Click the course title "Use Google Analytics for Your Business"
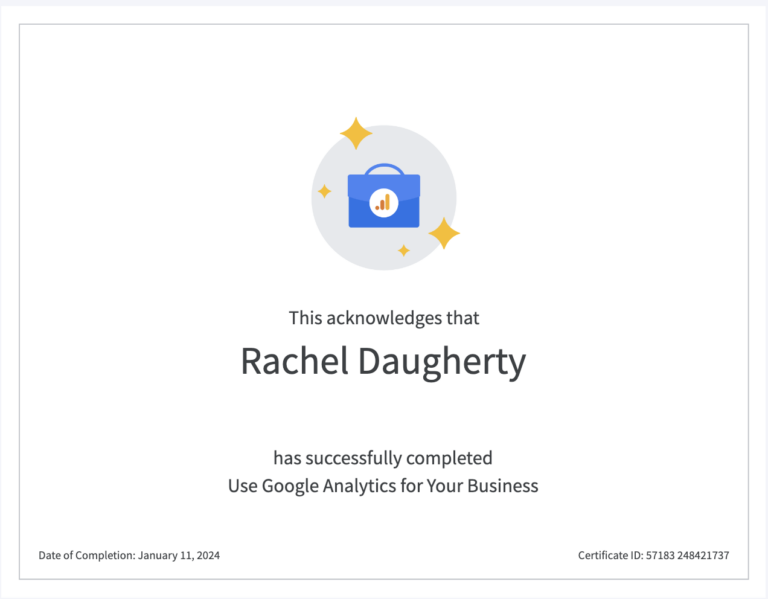 tap(383, 486)
